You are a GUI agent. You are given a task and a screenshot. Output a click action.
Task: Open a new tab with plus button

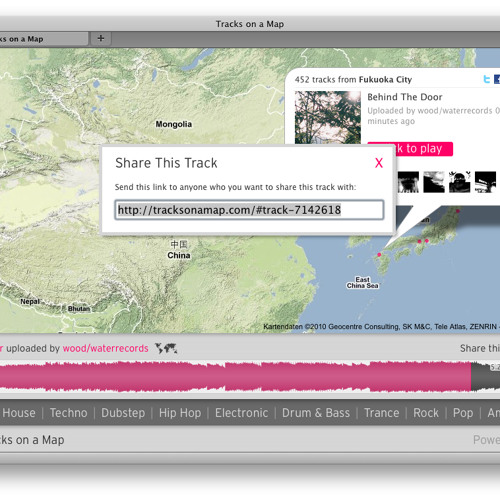point(101,39)
